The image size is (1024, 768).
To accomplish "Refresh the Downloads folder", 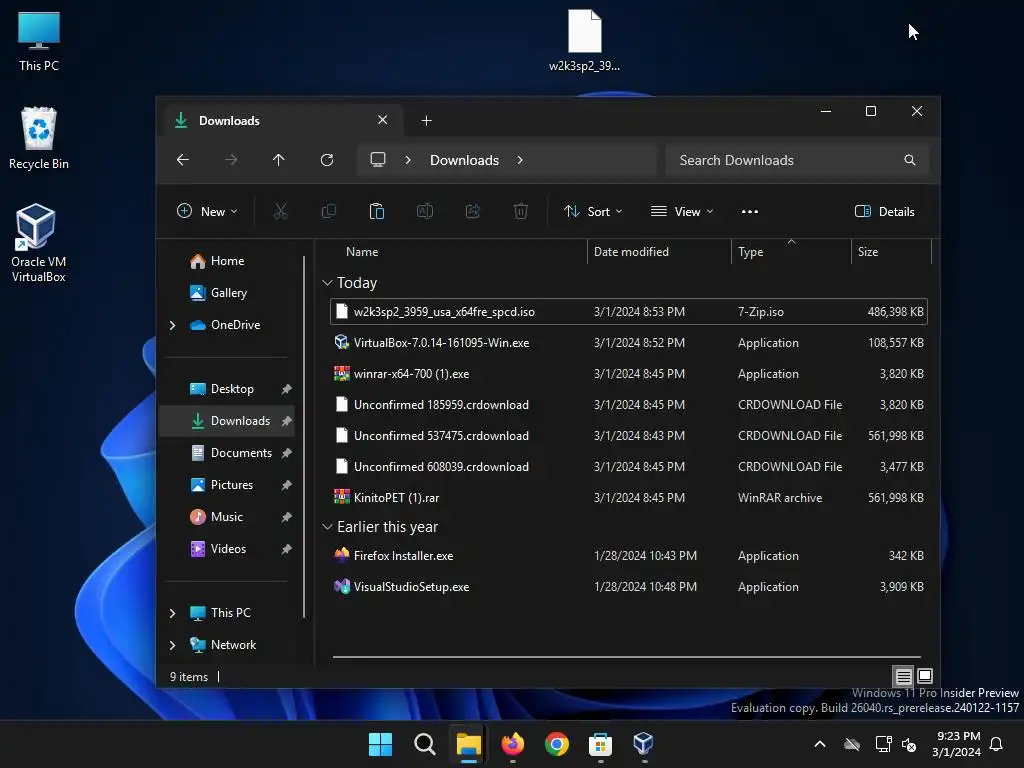I will tap(327, 160).
